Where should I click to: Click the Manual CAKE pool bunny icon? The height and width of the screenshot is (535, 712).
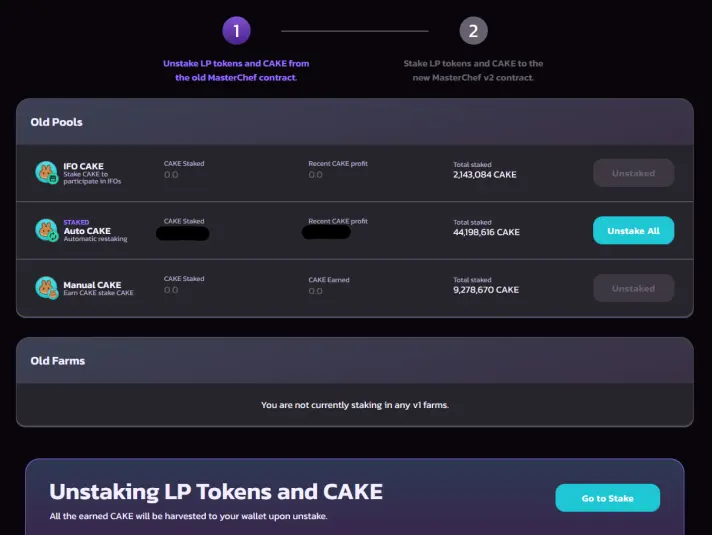point(47,287)
